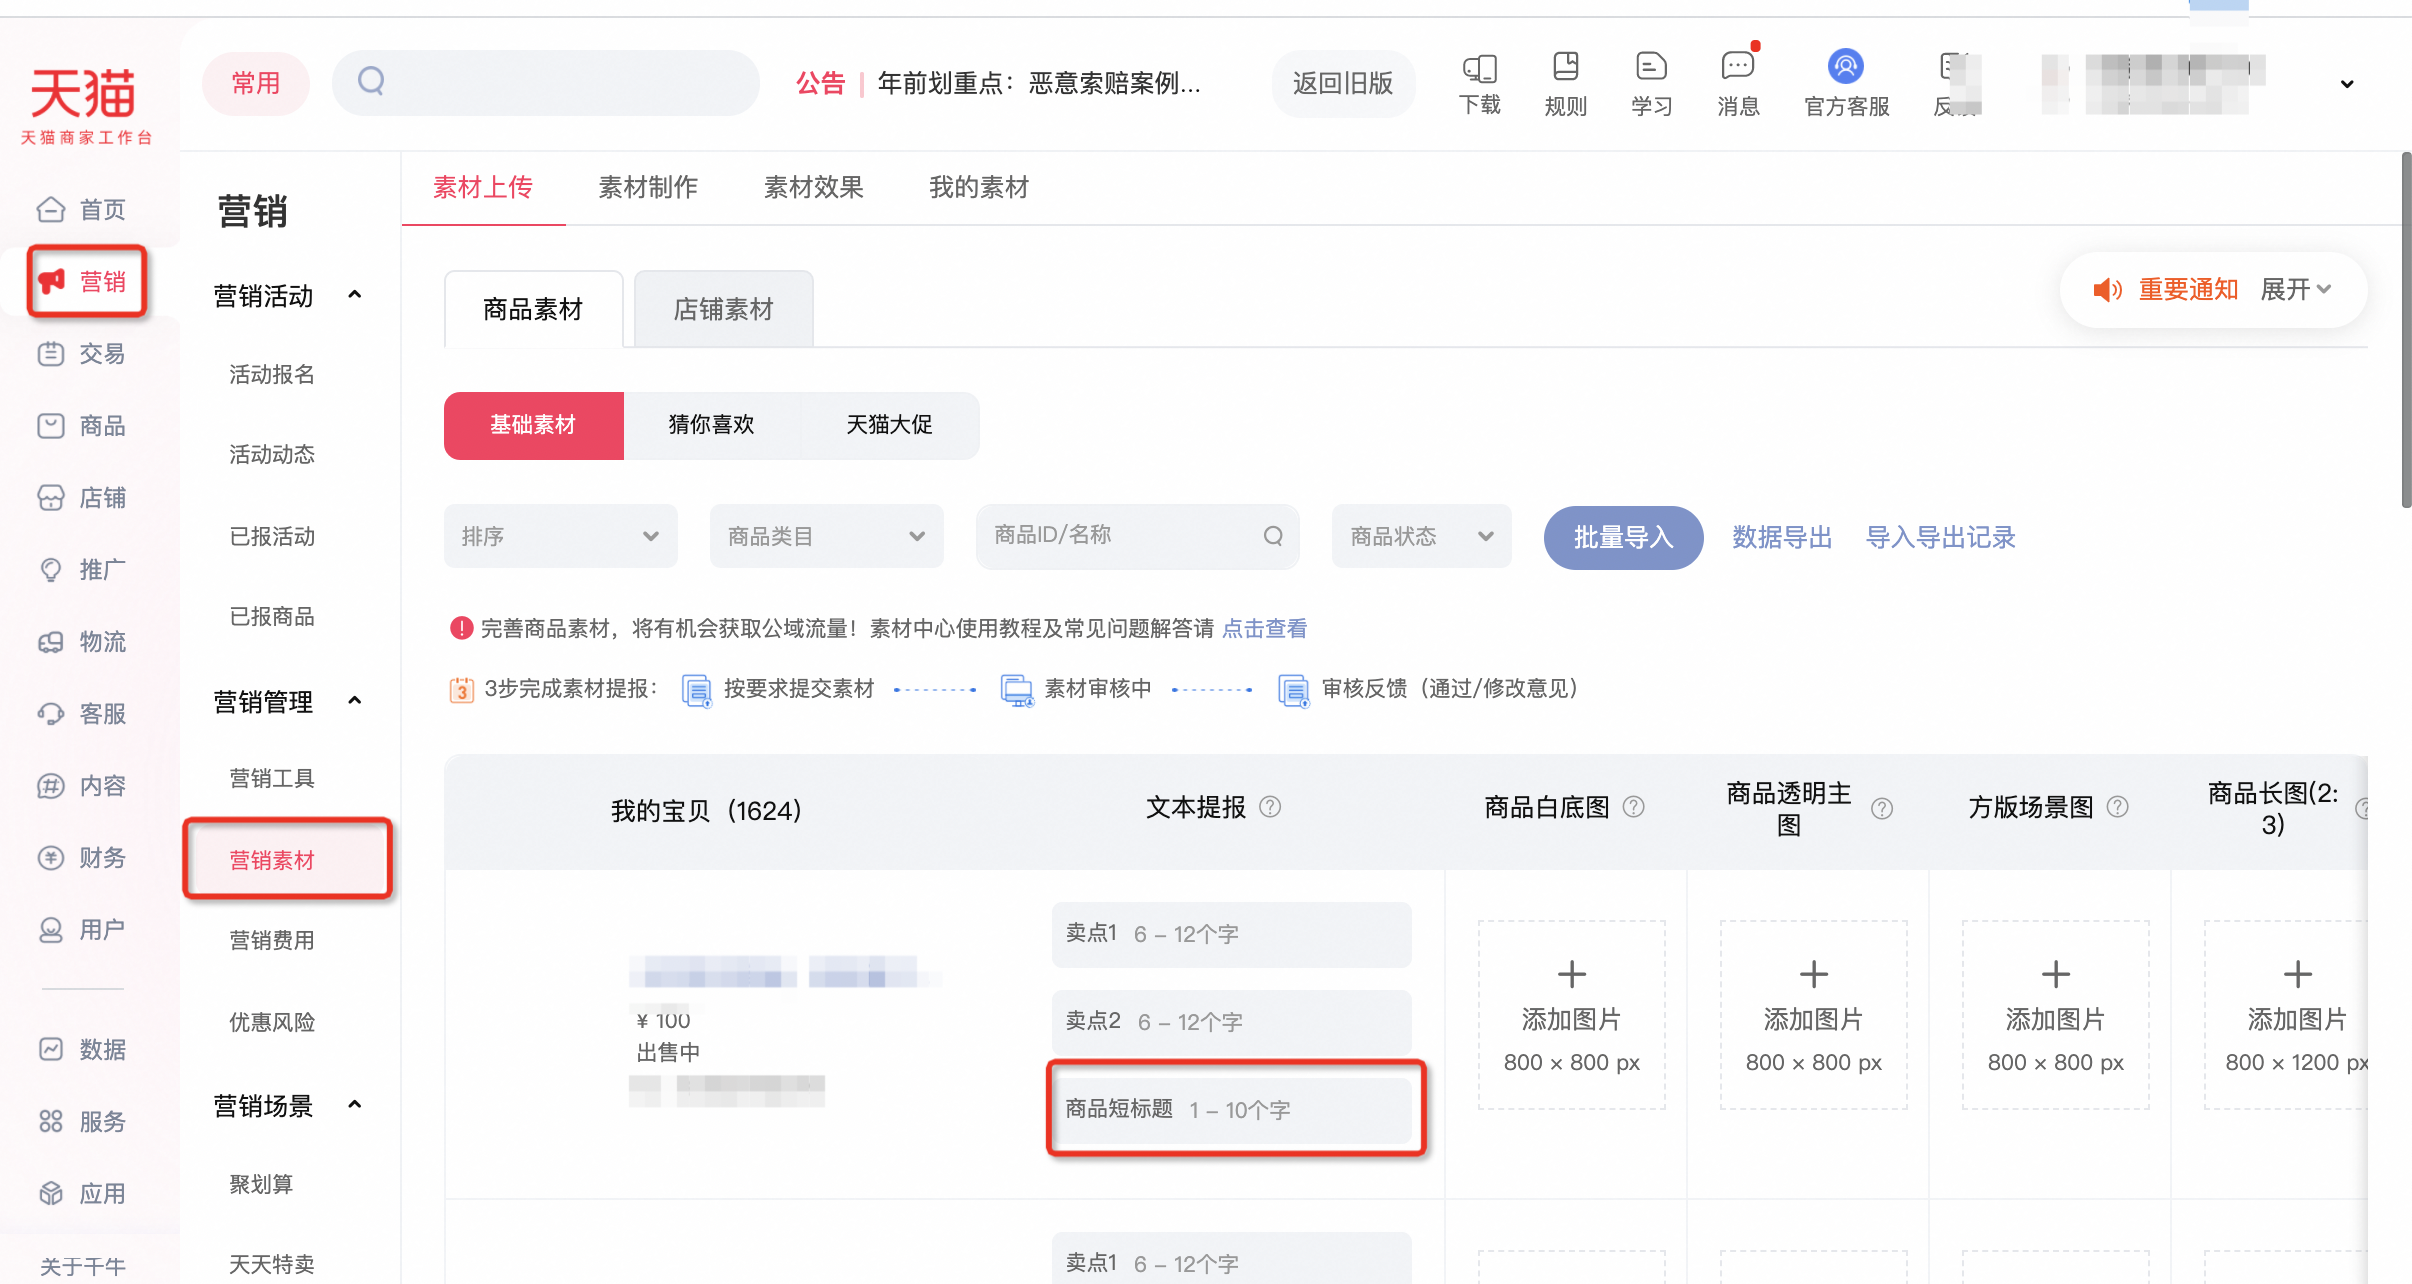Switch to the 我的素材 tab
Image resolution: width=2412 pixels, height=1284 pixels.
coord(979,188)
